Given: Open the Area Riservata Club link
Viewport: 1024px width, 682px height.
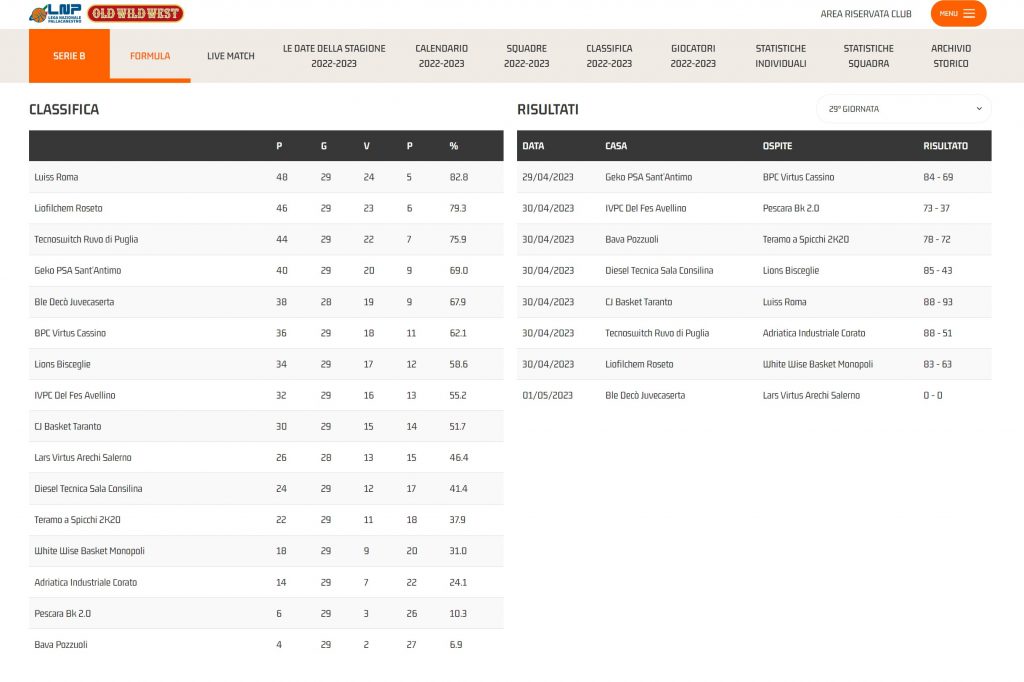Looking at the screenshot, I should [866, 14].
